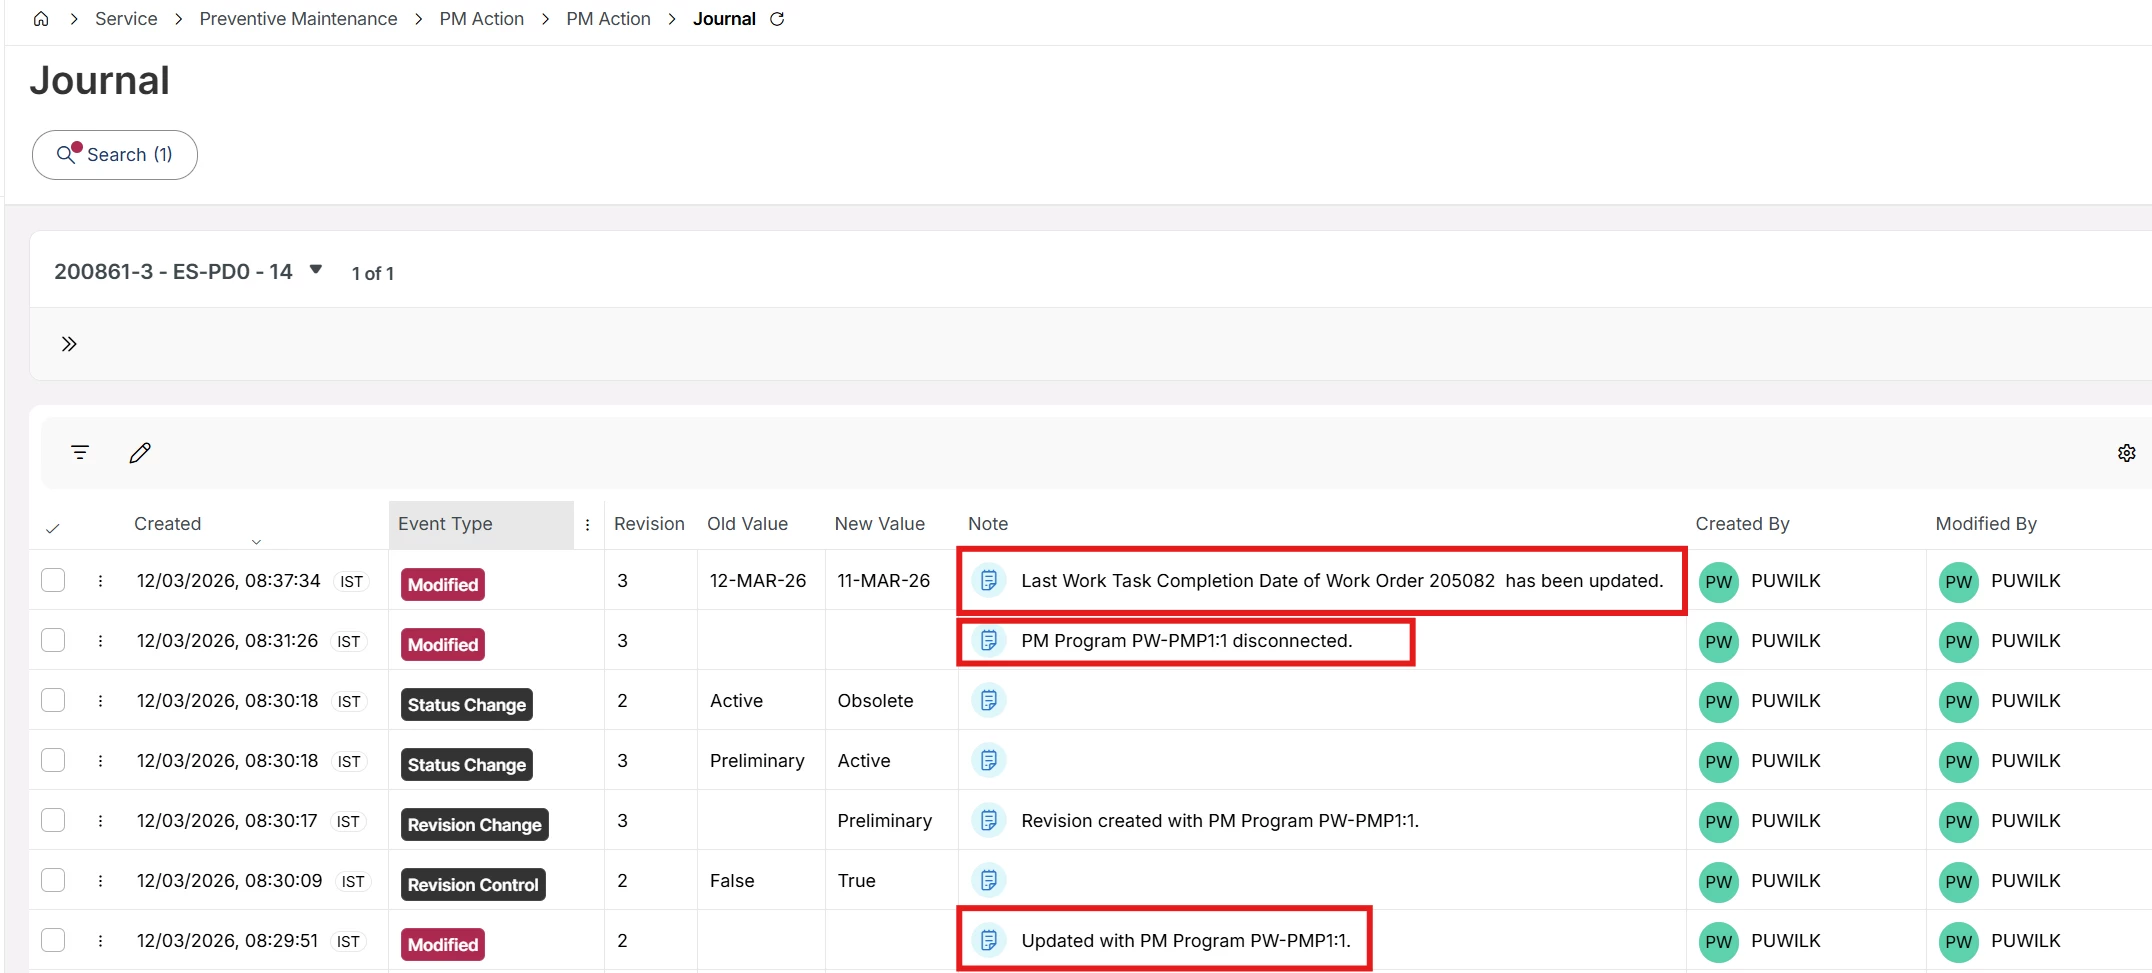Click note 'Revision created with PM Program PW-PMP1:1.'
Viewport: 2152px width, 973px height.
tap(1220, 820)
